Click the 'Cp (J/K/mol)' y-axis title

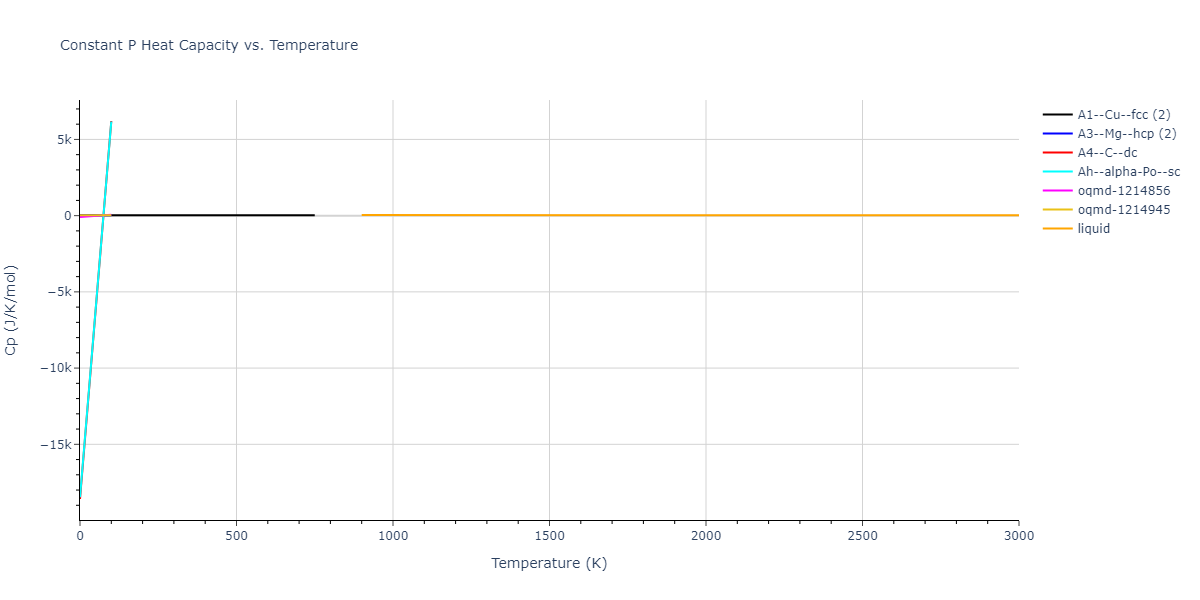coord(12,310)
